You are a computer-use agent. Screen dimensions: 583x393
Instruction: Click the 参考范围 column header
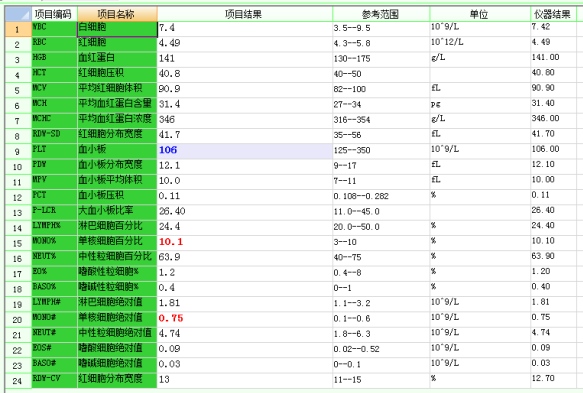click(381, 14)
